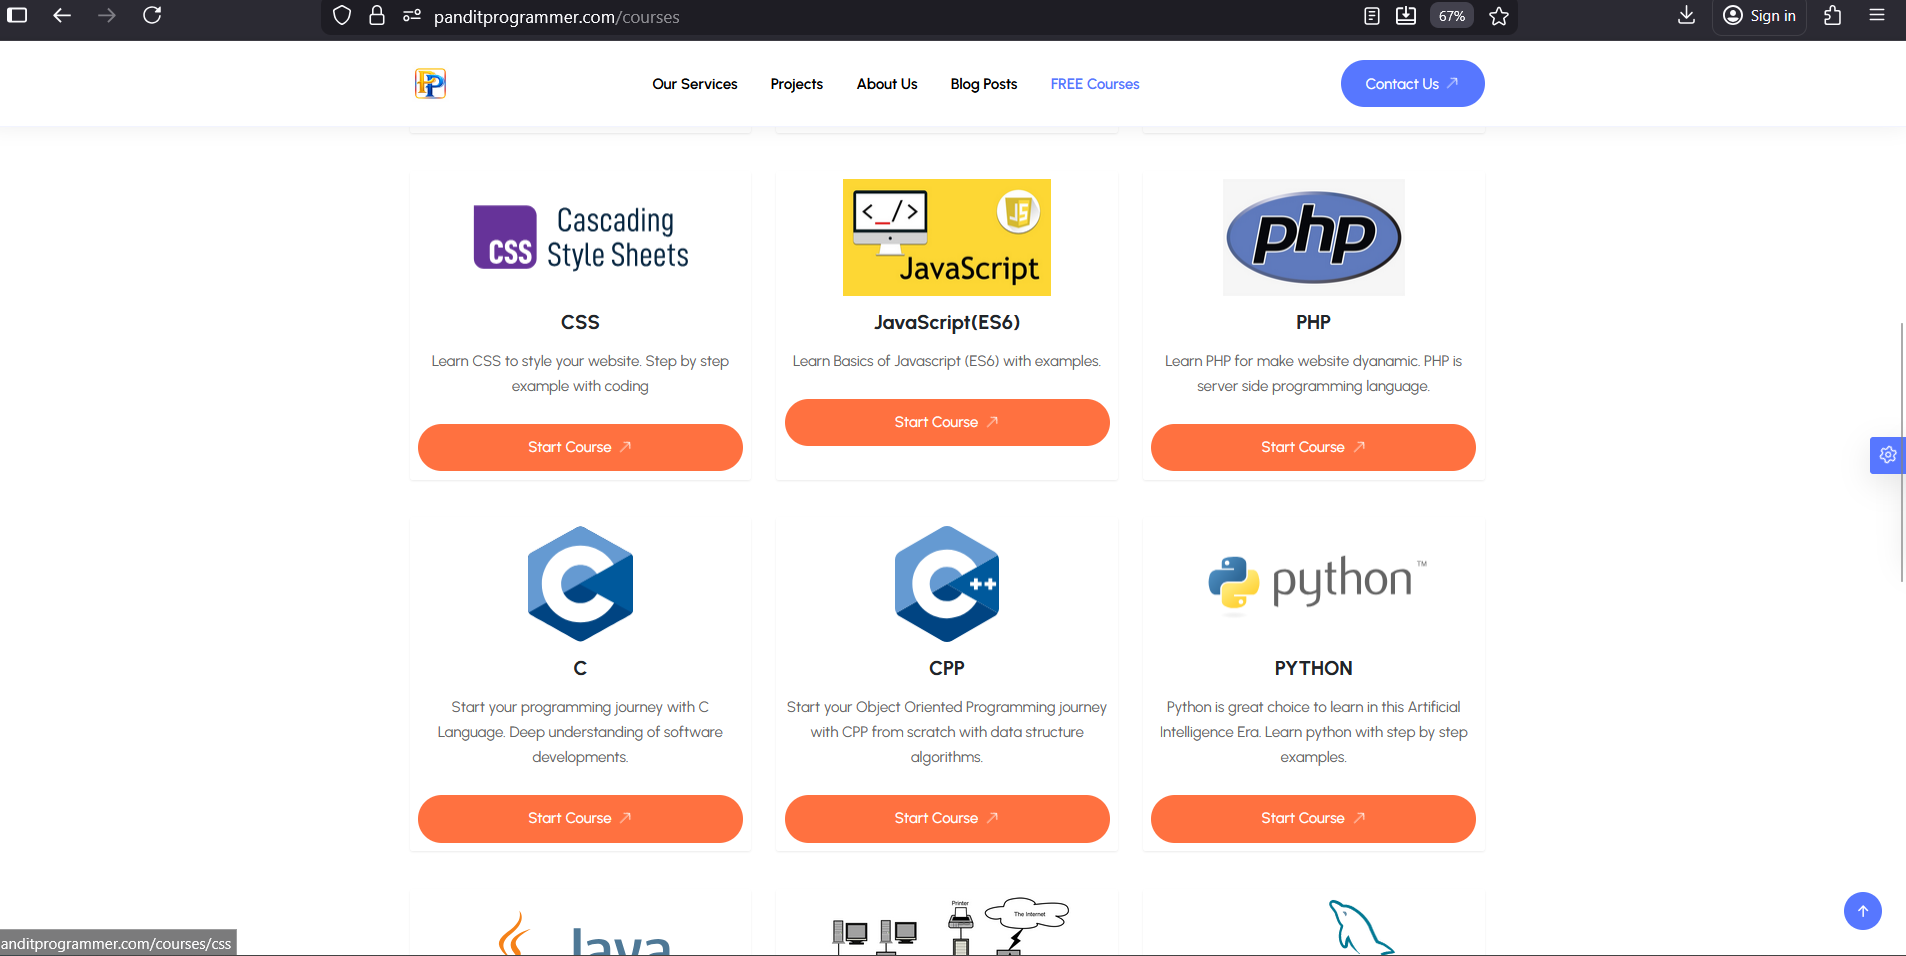Screen dimensions: 1906x956
Task: Click the PHP elephant-style oval logo
Action: 1313,237
